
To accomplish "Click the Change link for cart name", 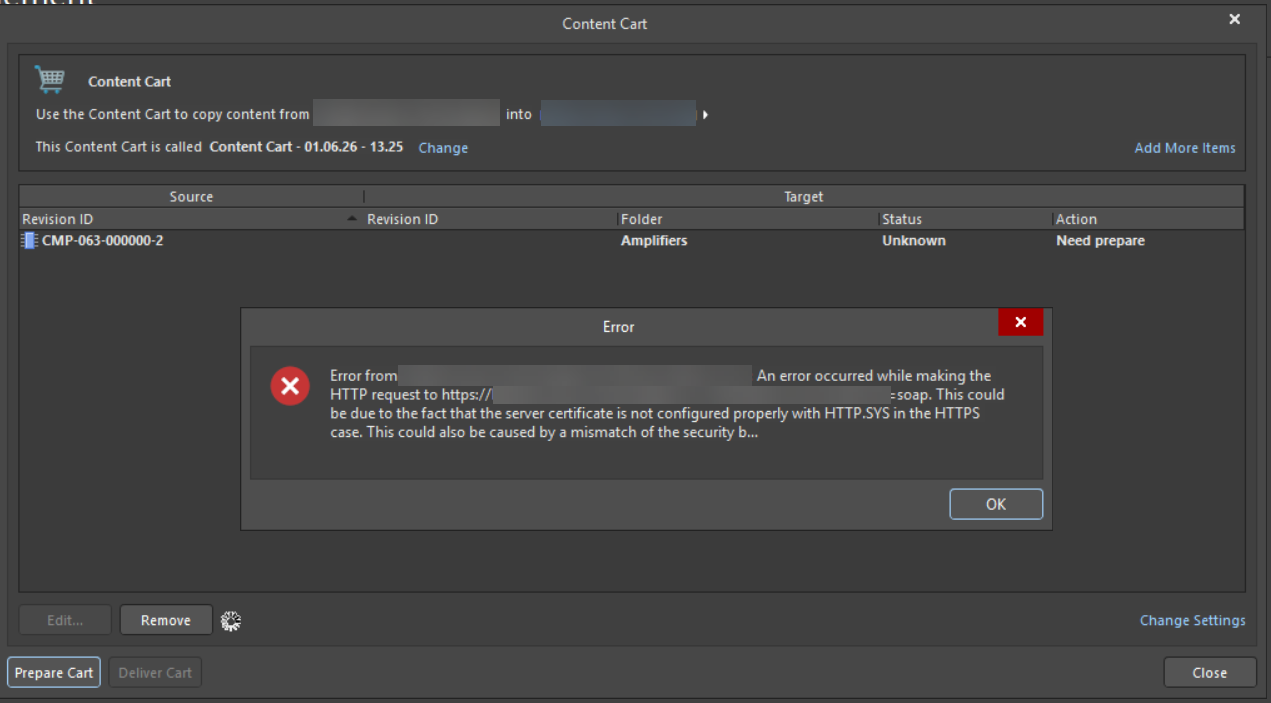I will point(443,148).
